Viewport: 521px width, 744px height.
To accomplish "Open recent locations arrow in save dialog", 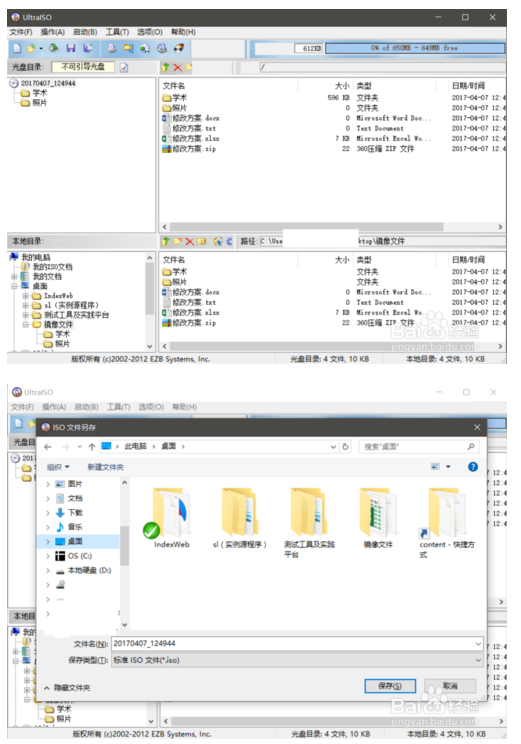I will [x=79, y=446].
